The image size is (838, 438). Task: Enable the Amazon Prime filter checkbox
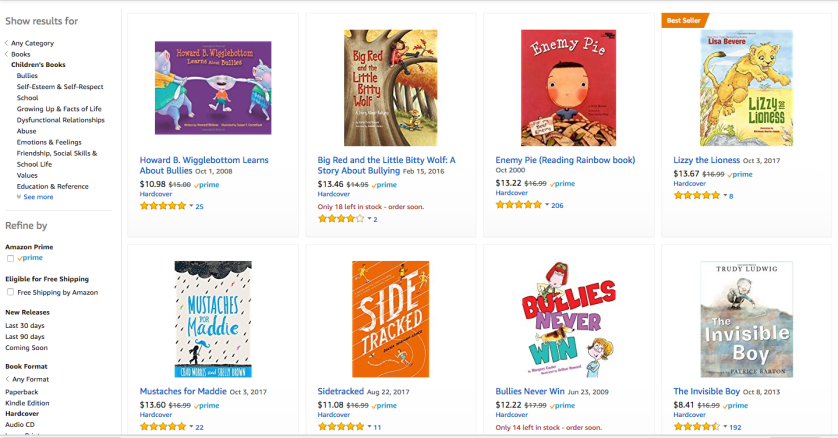[x=10, y=258]
